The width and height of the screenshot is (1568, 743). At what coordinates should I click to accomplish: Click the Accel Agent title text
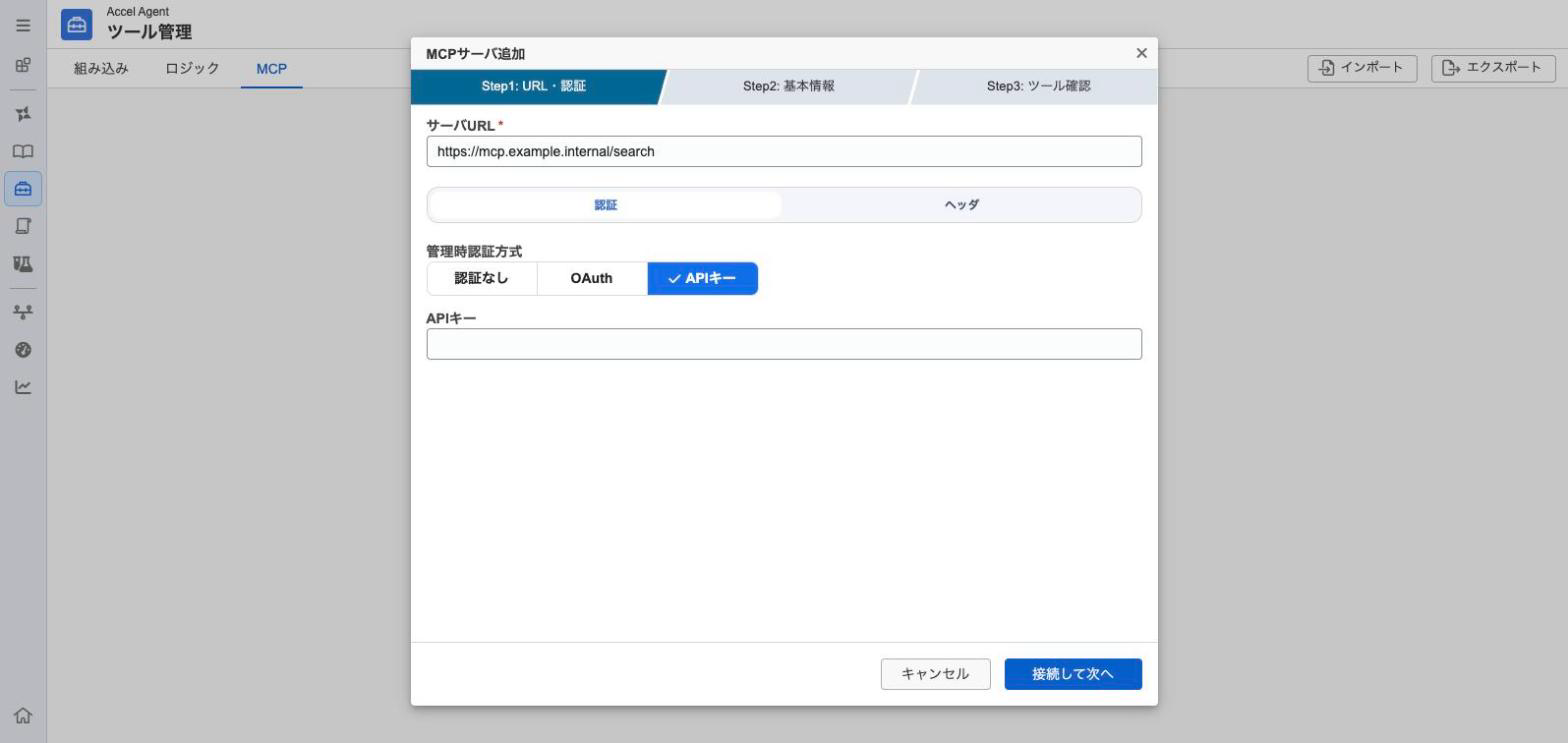click(138, 12)
